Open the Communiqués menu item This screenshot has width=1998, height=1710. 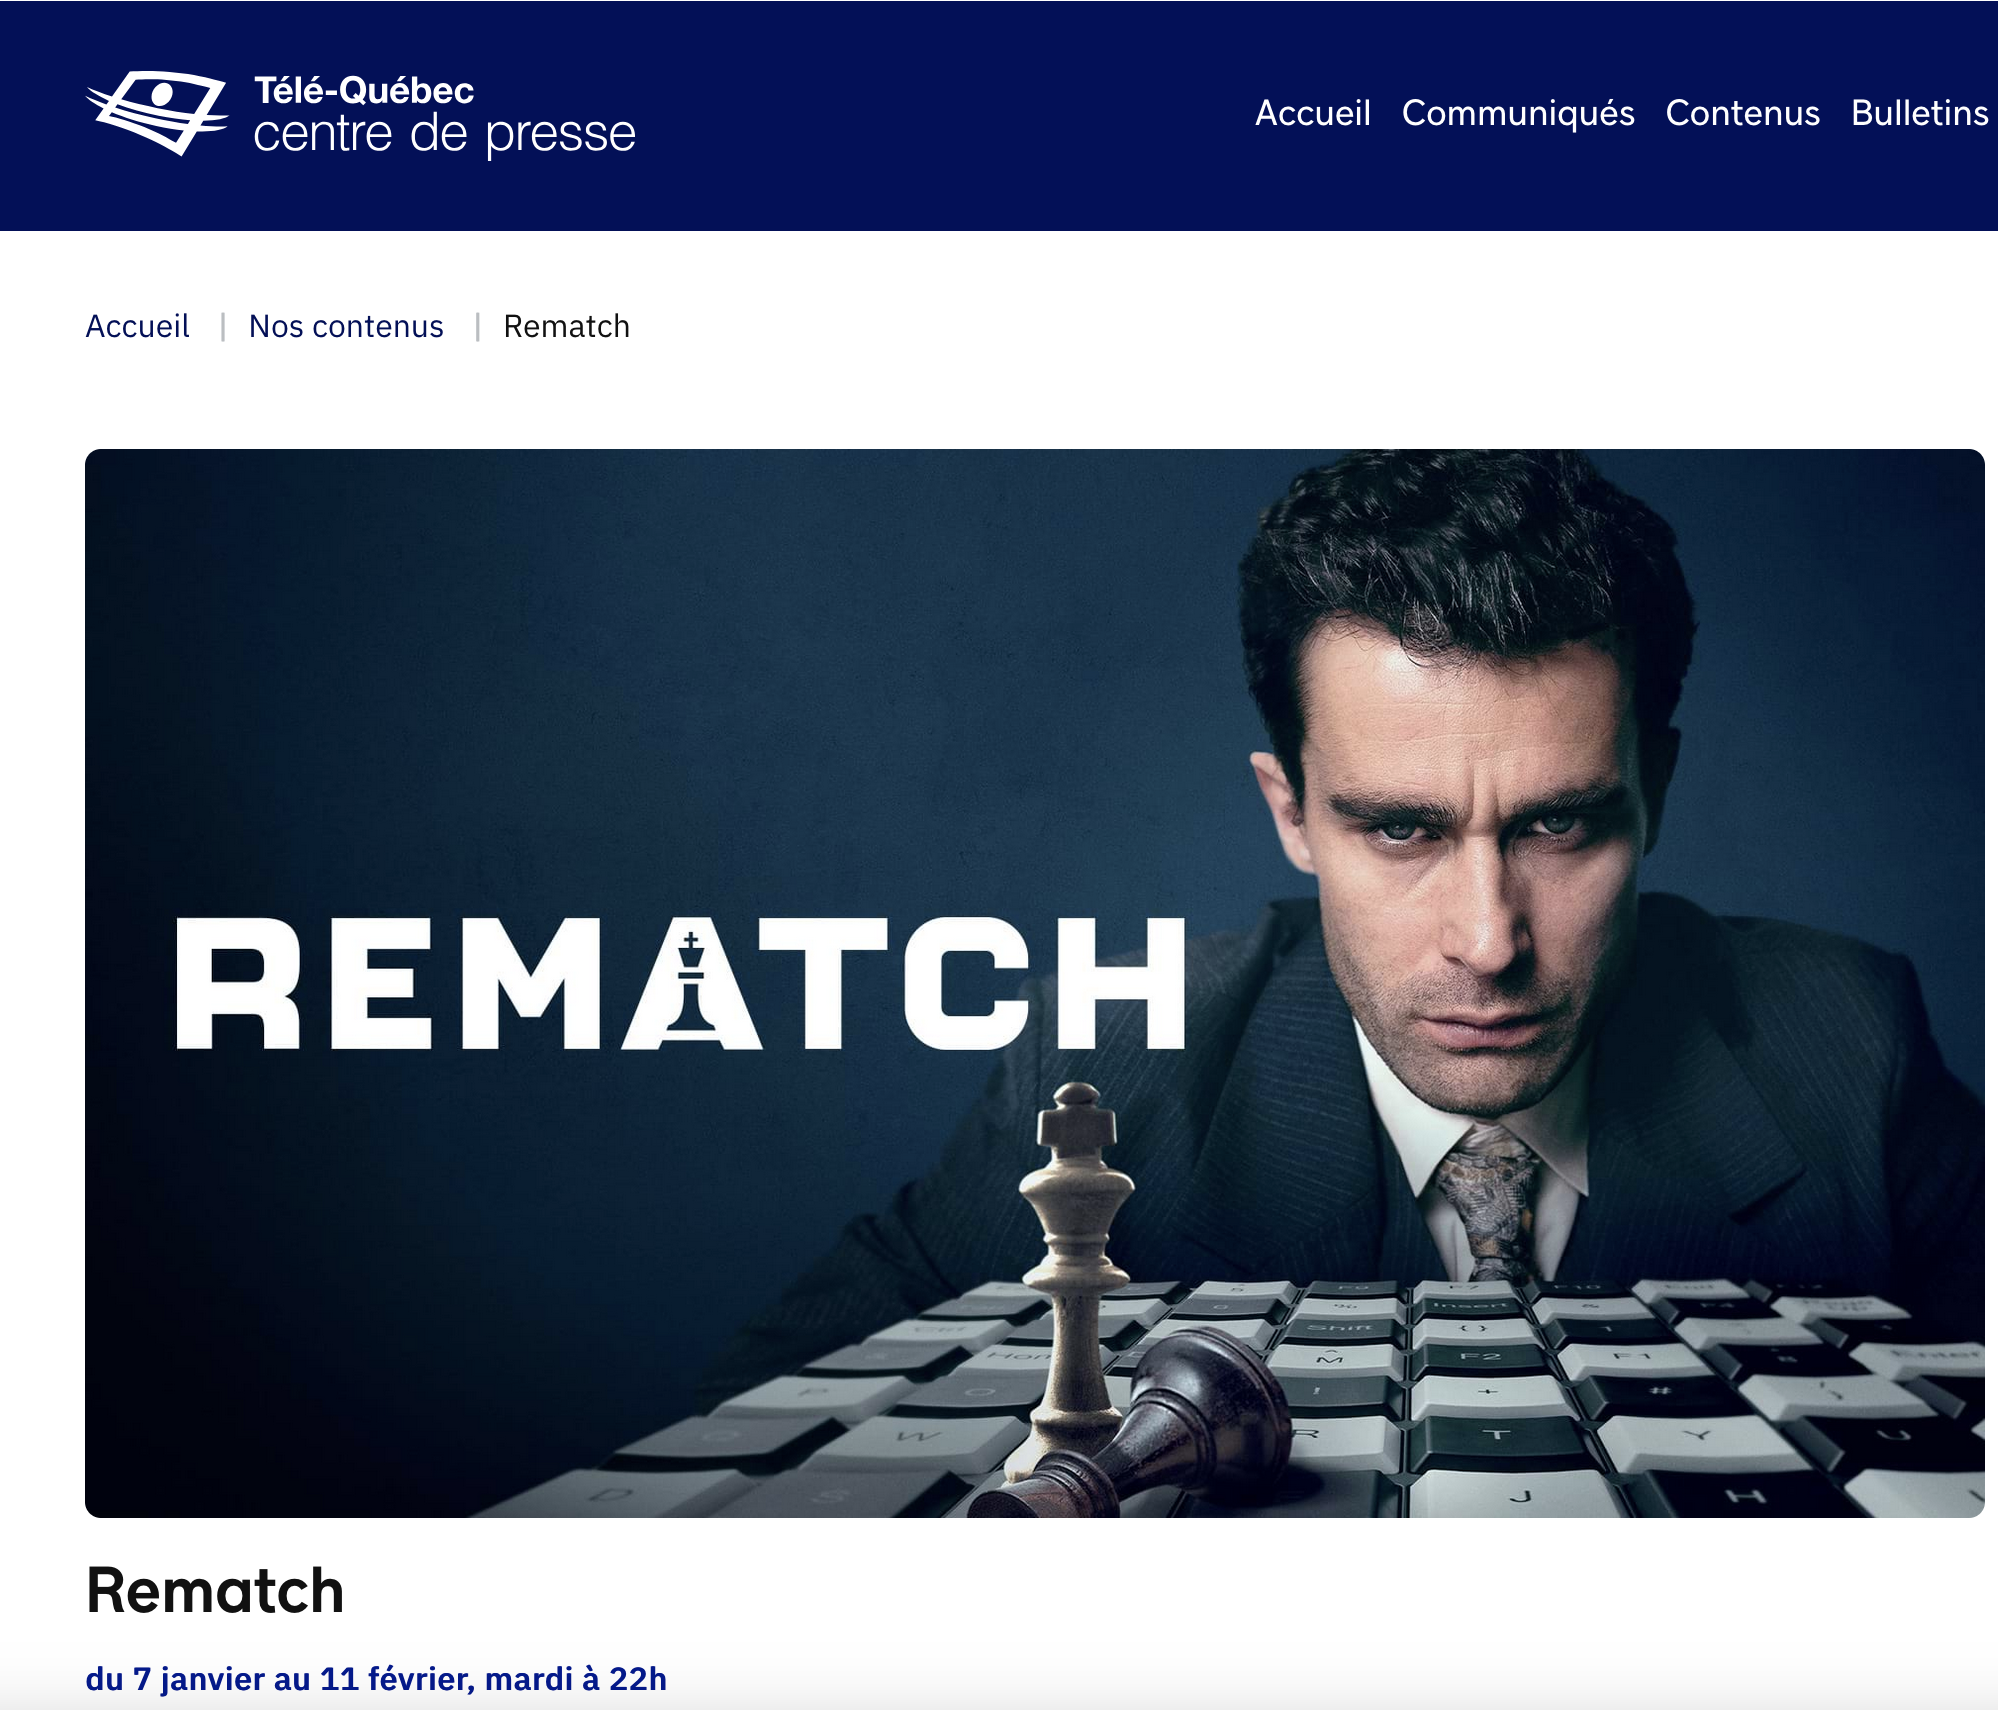click(1518, 114)
